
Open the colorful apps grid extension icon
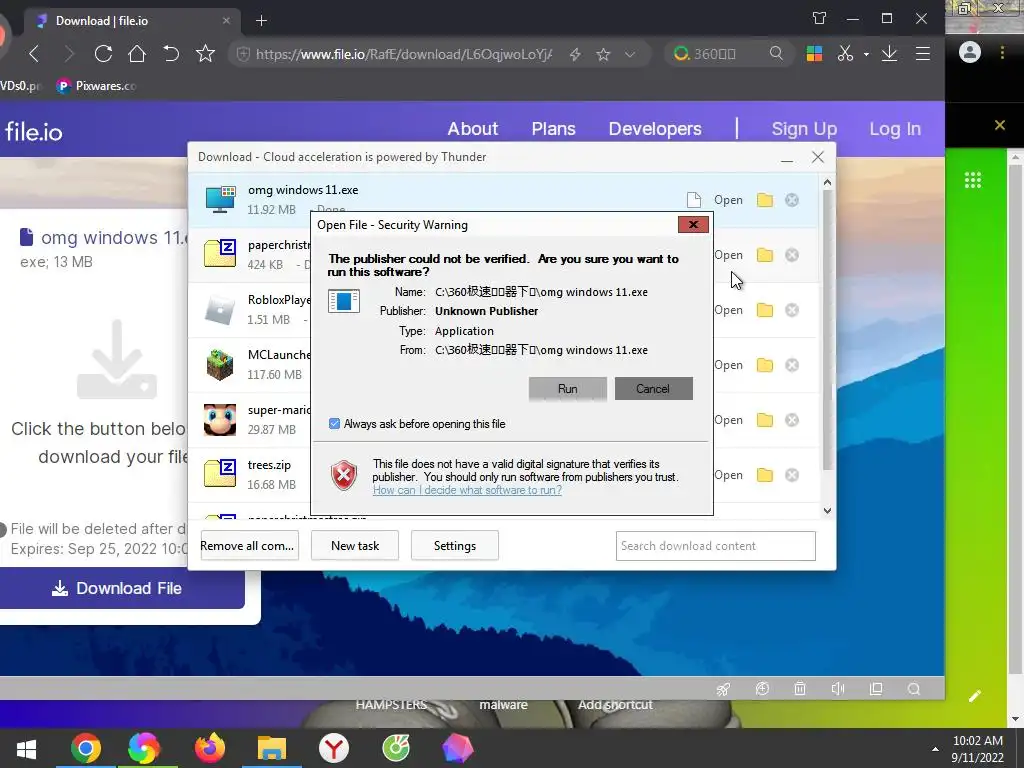point(814,54)
